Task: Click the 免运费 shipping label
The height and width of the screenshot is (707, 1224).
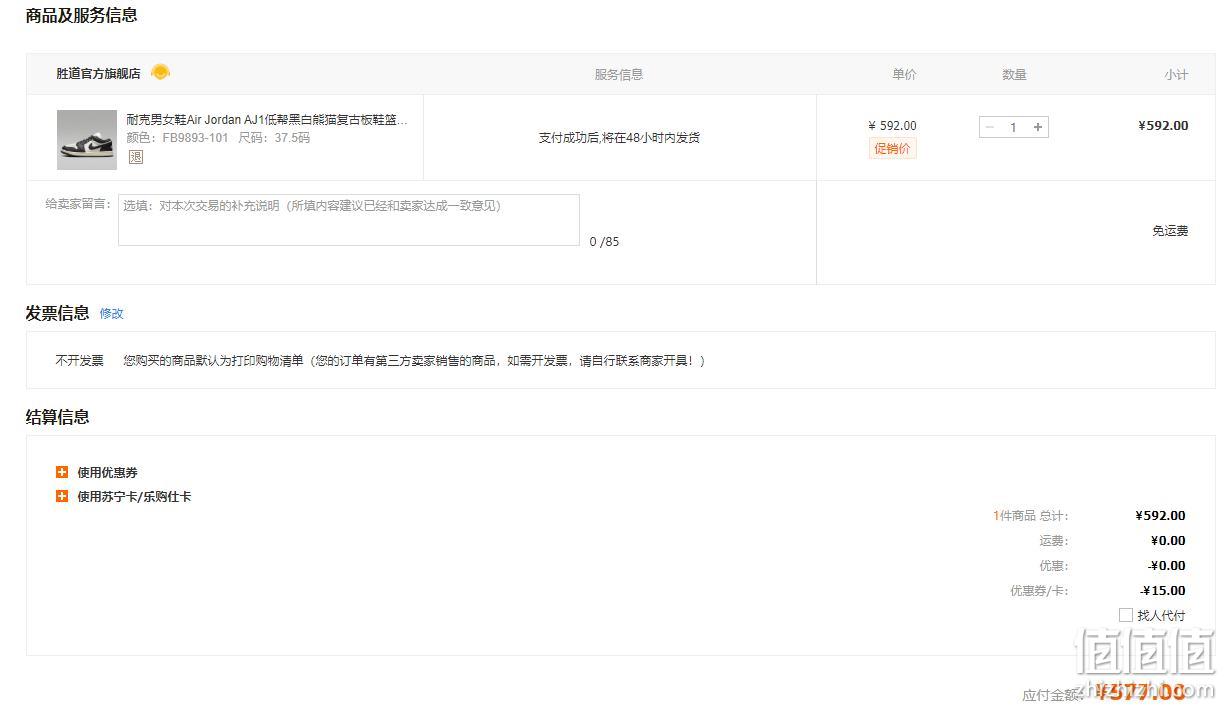Action: tap(1170, 231)
